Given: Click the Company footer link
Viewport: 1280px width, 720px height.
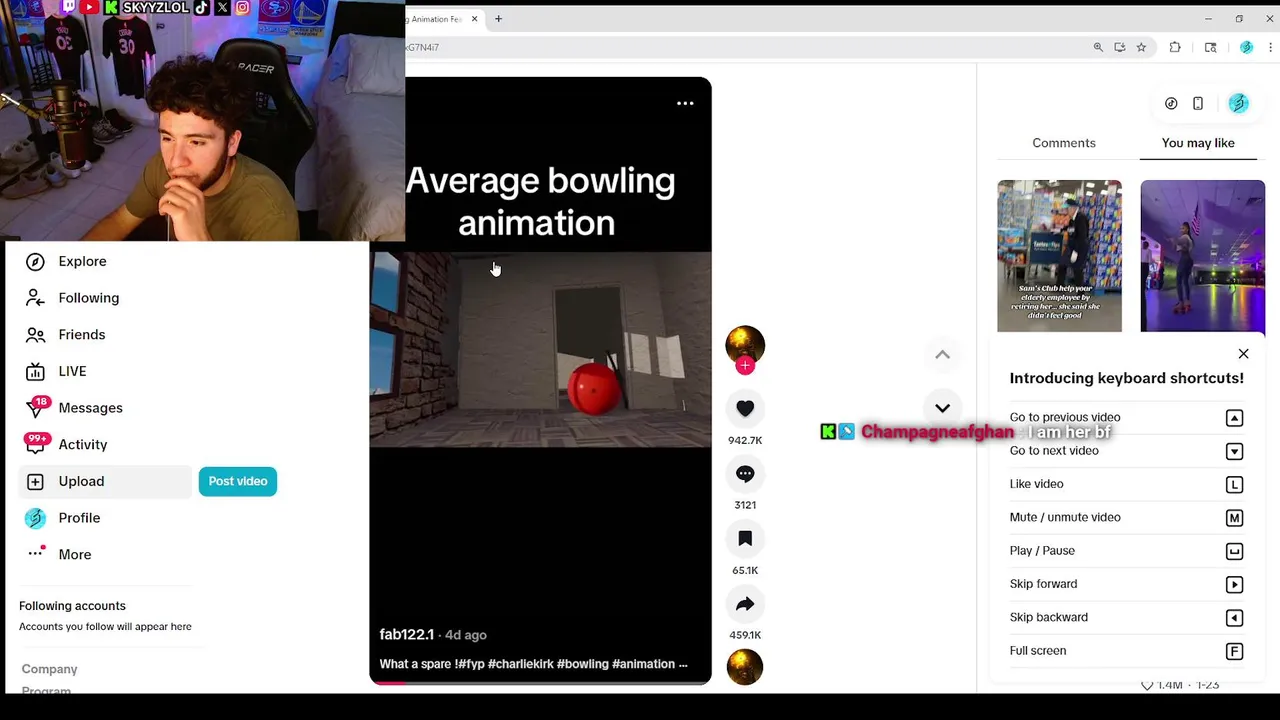Looking at the screenshot, I should coord(49,669).
